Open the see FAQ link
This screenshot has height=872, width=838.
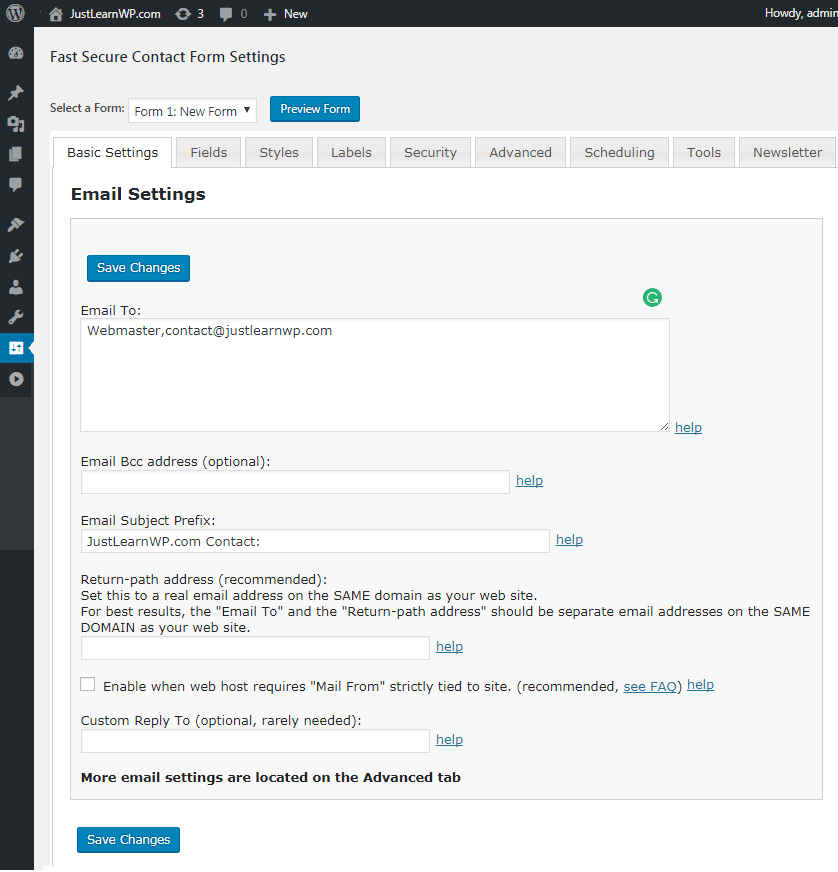(x=649, y=687)
